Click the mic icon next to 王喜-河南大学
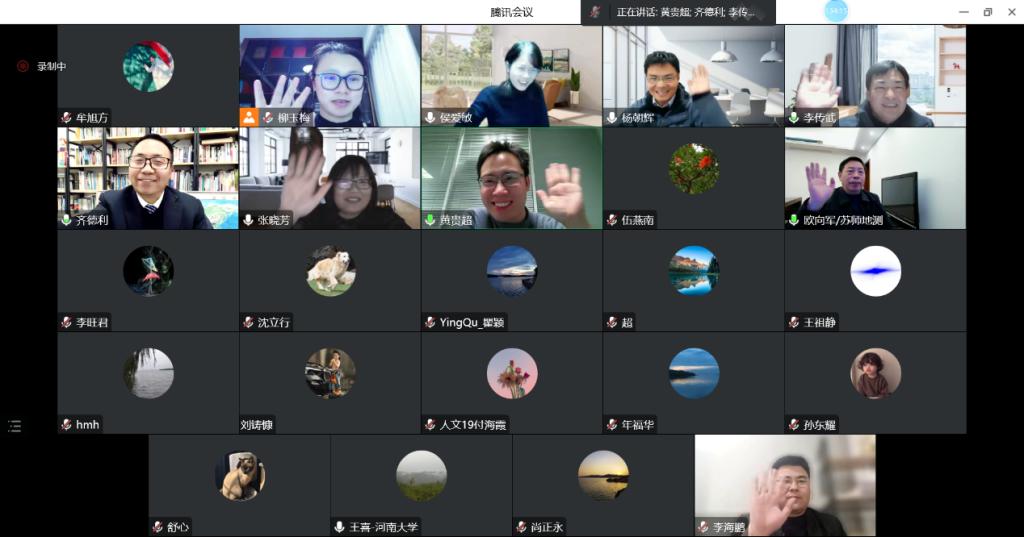Image resolution: width=1024 pixels, height=537 pixels. click(340, 527)
